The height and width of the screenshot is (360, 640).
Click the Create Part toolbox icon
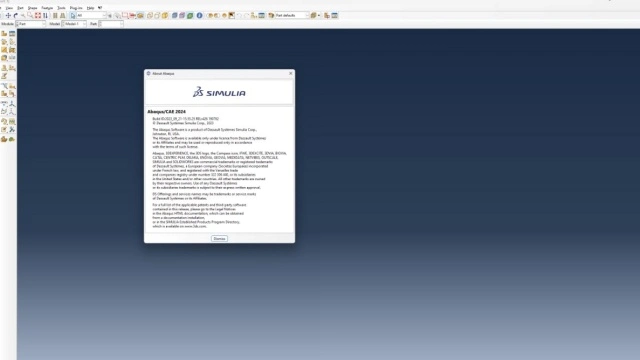pos(4,33)
